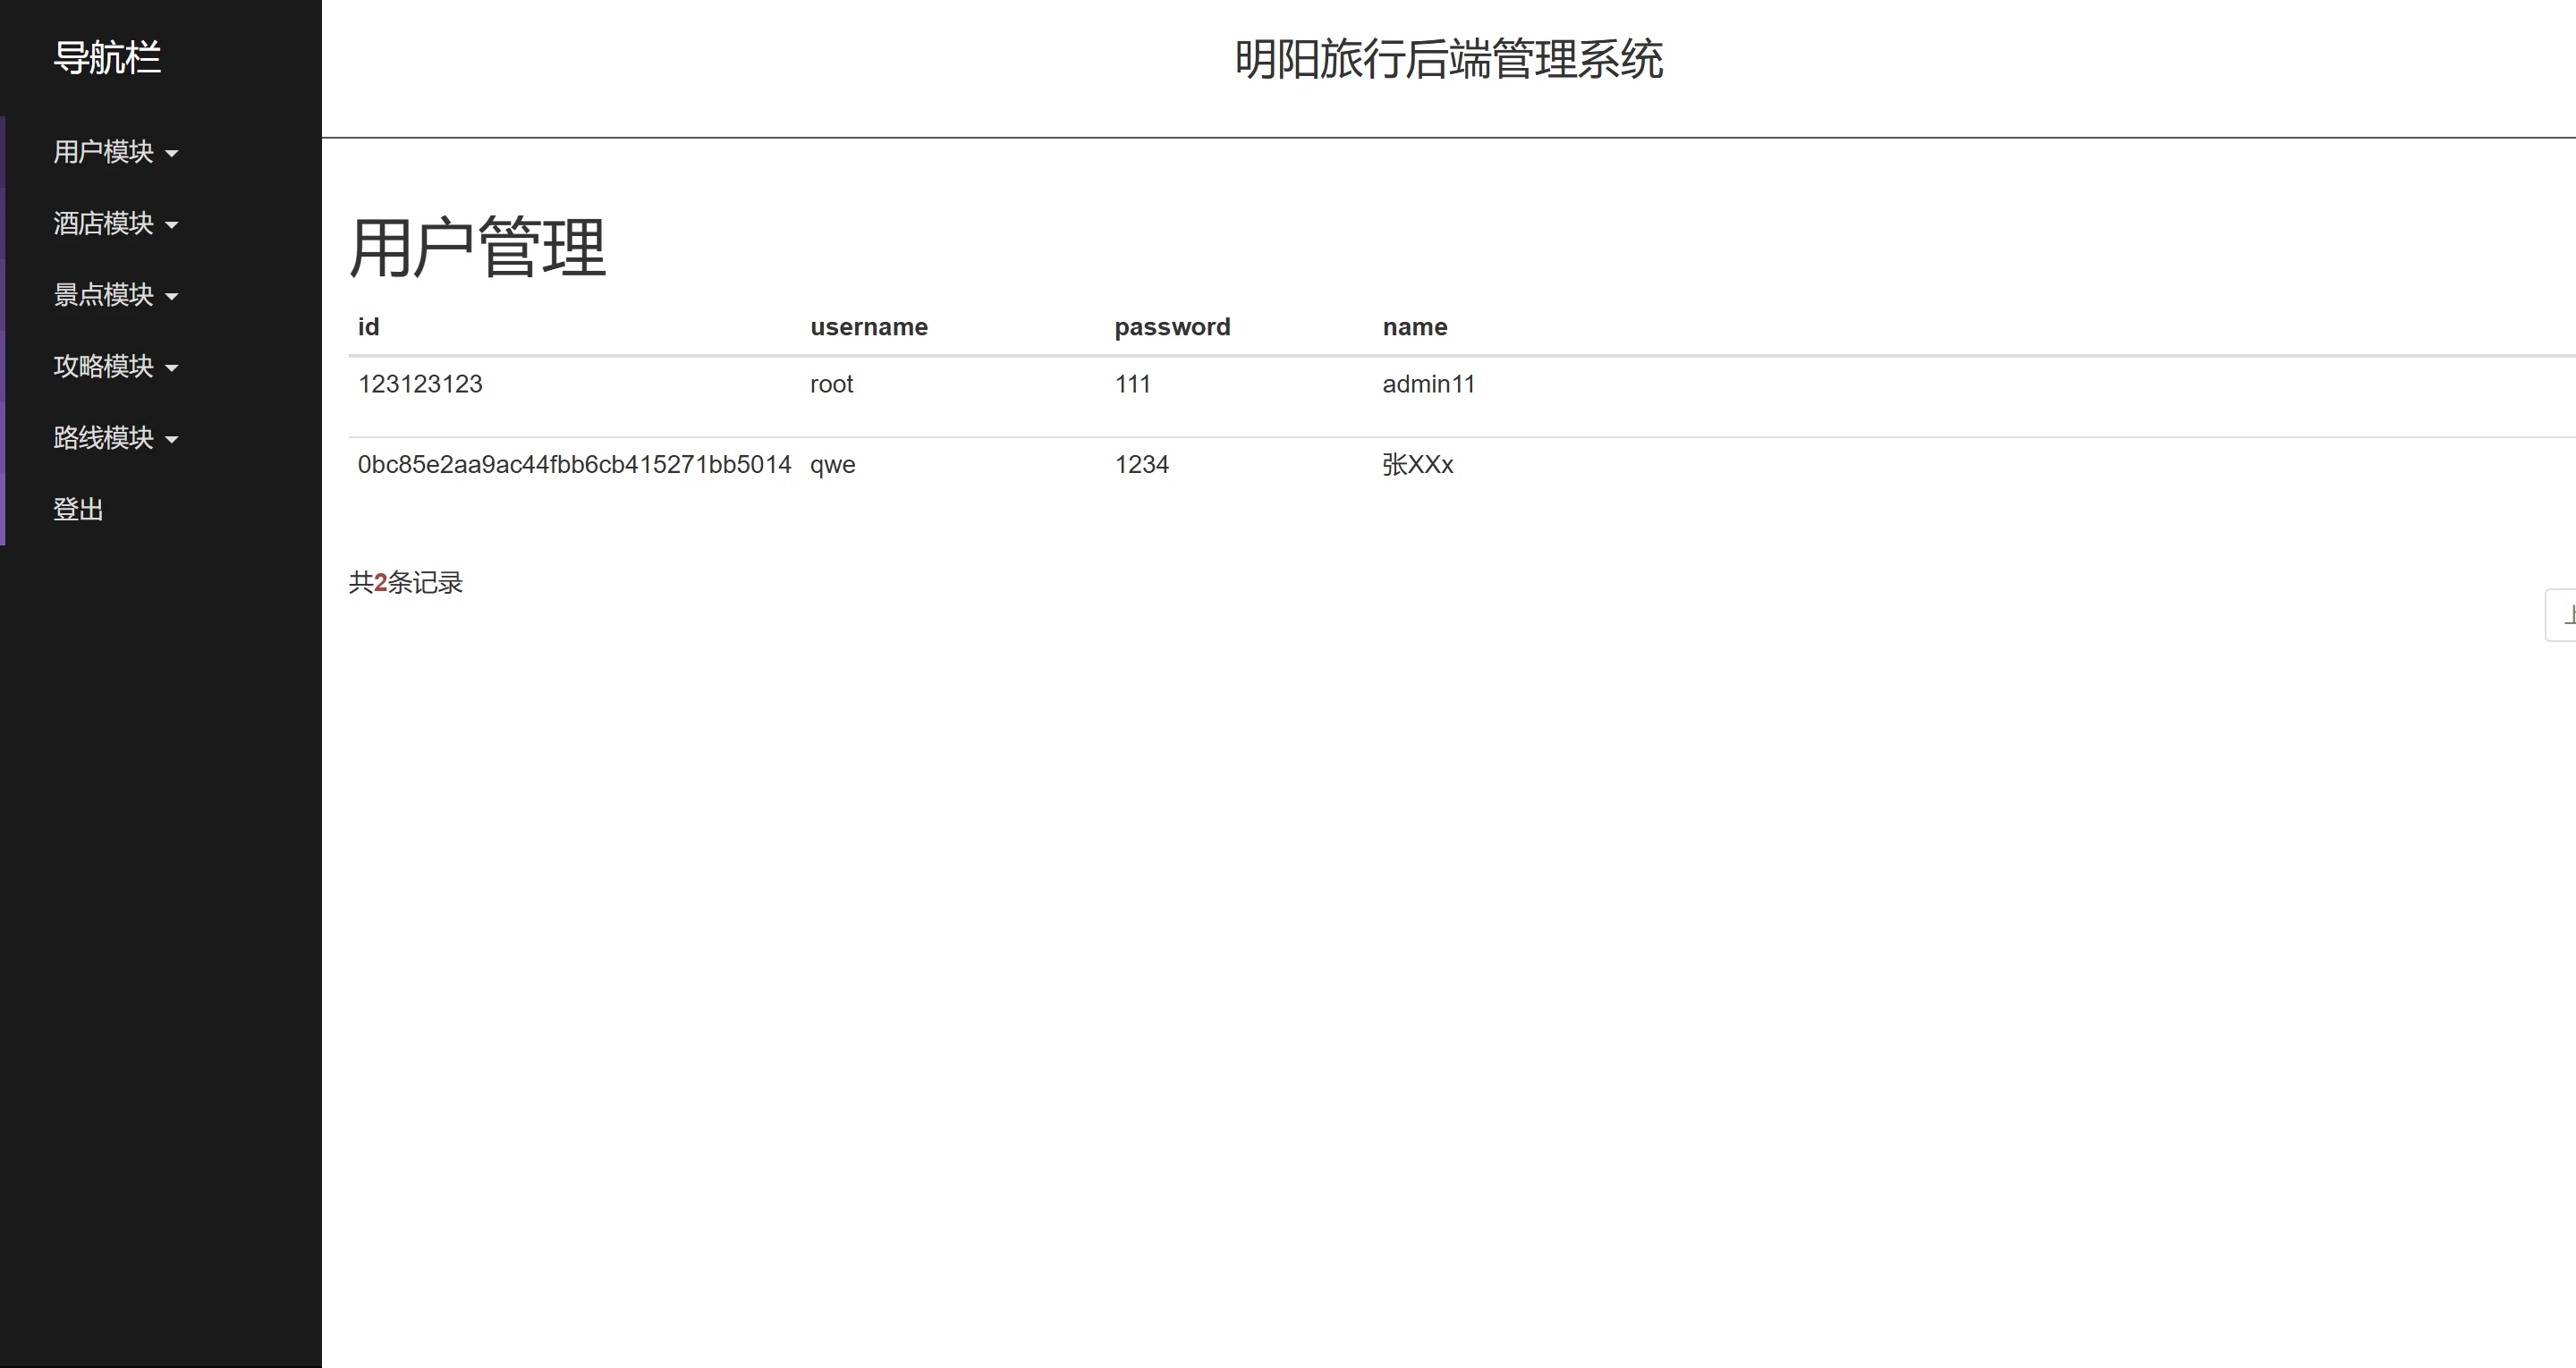The image size is (2576, 1368).
Task: Click the name column header
Action: pos(1414,327)
